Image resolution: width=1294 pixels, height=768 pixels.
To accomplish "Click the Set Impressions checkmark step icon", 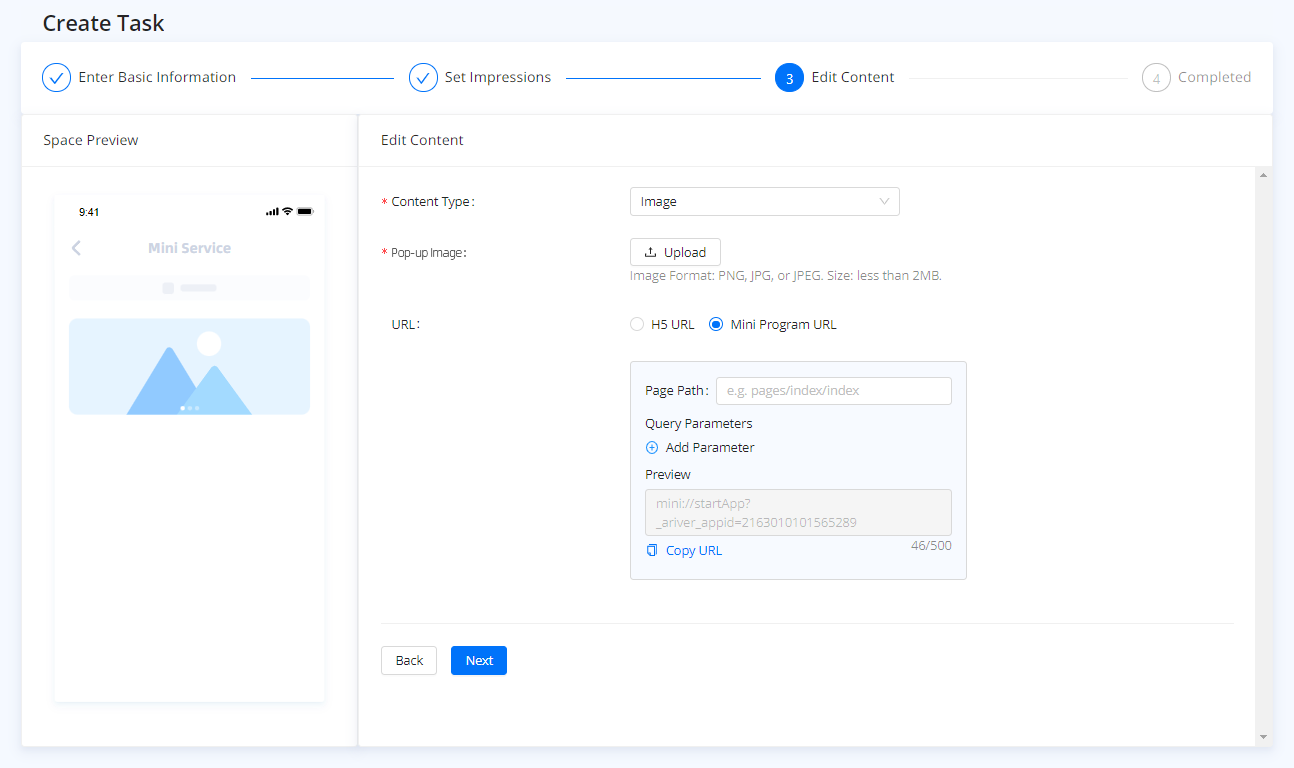I will coord(423,78).
